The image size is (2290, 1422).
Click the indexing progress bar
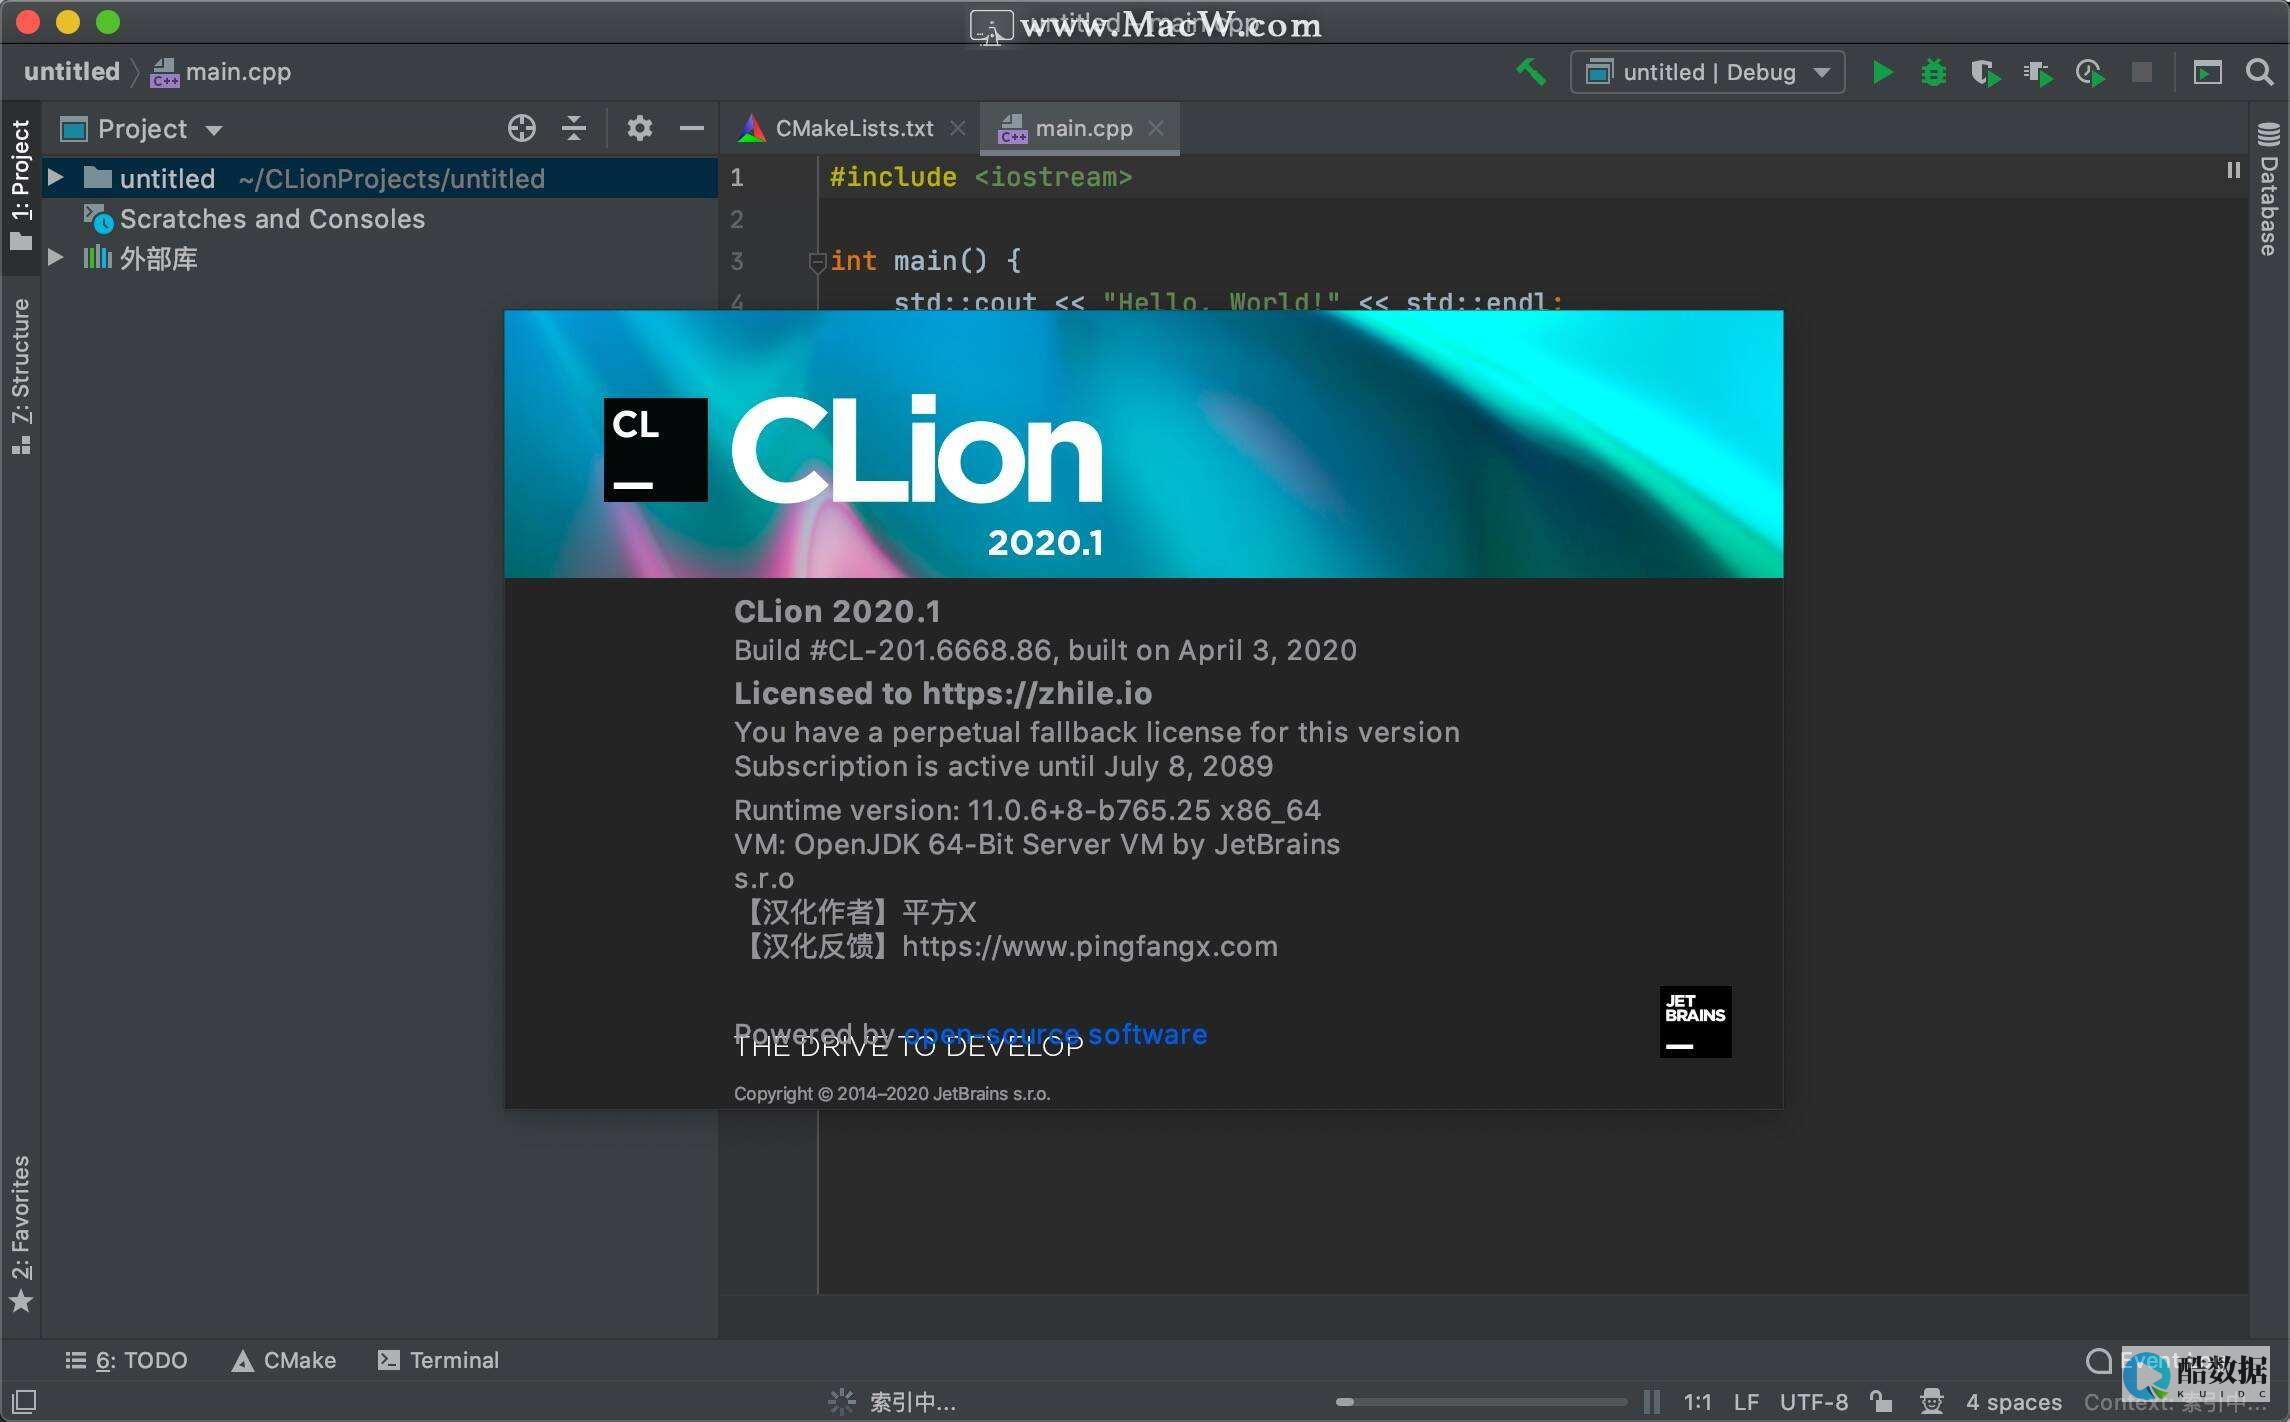click(1480, 1402)
